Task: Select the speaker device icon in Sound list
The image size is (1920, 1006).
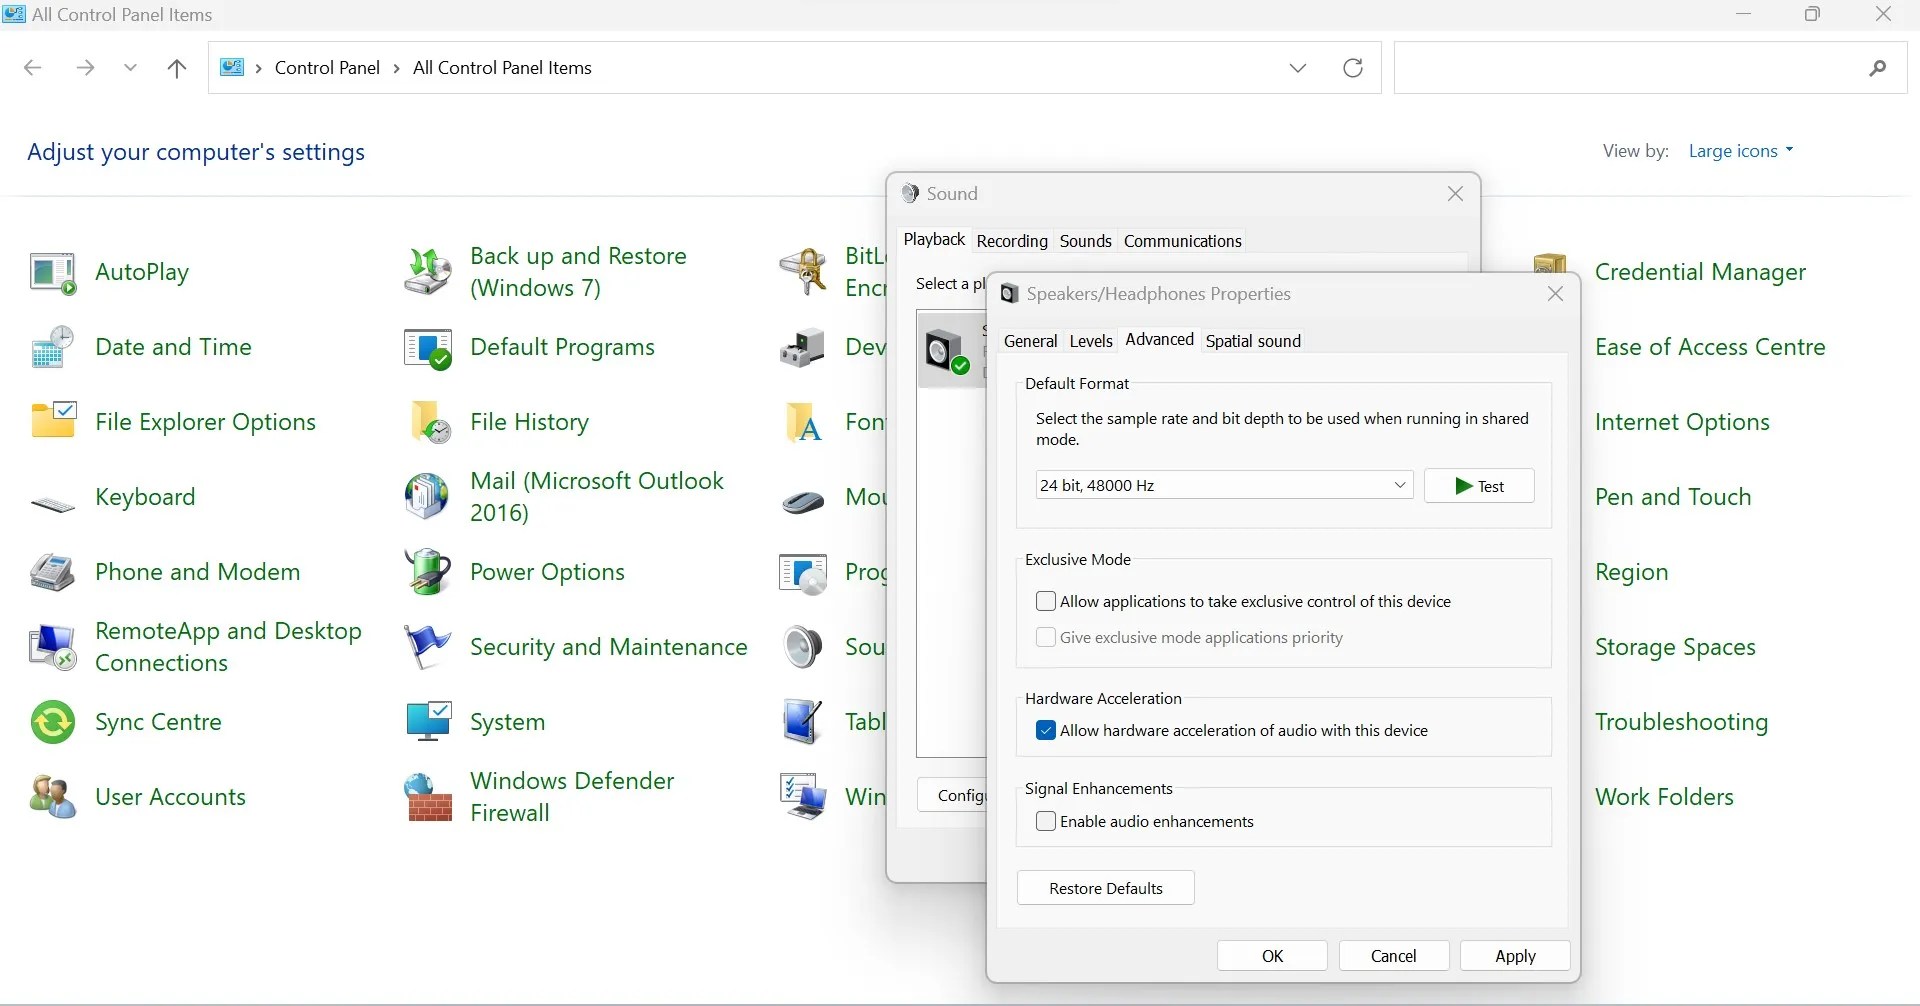Action: tap(948, 350)
